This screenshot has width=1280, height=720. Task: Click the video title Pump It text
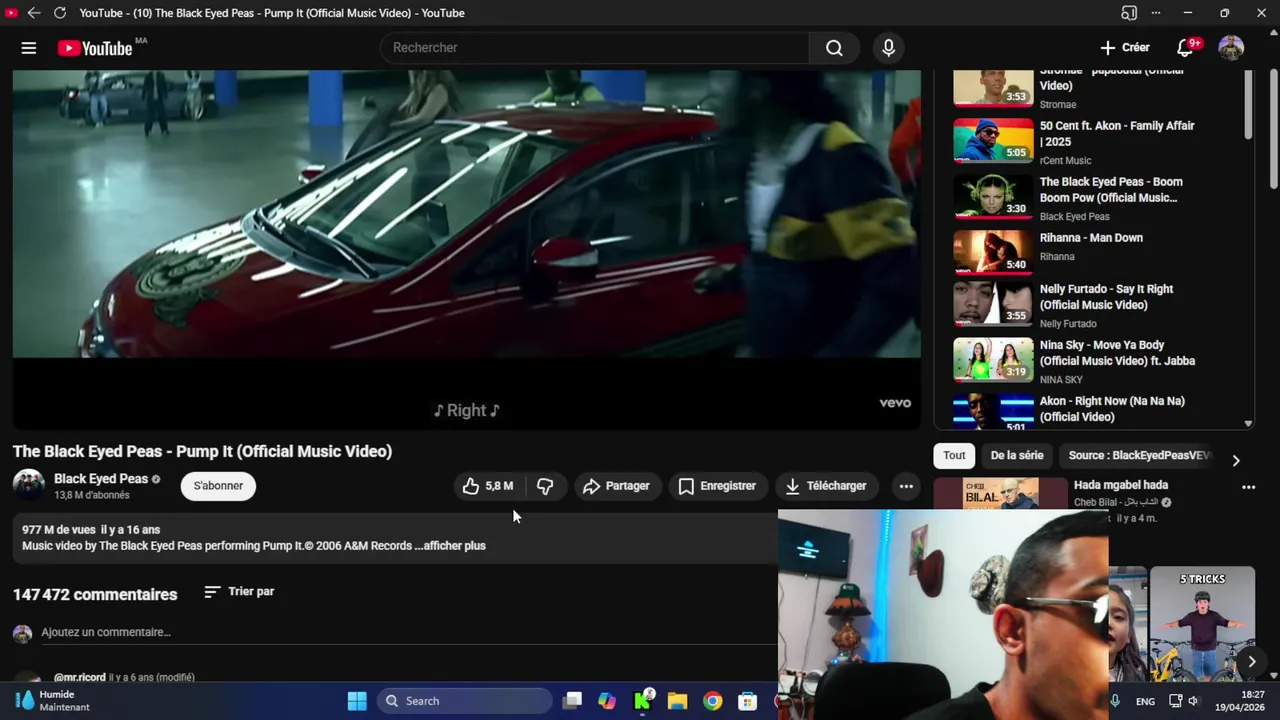click(202, 451)
